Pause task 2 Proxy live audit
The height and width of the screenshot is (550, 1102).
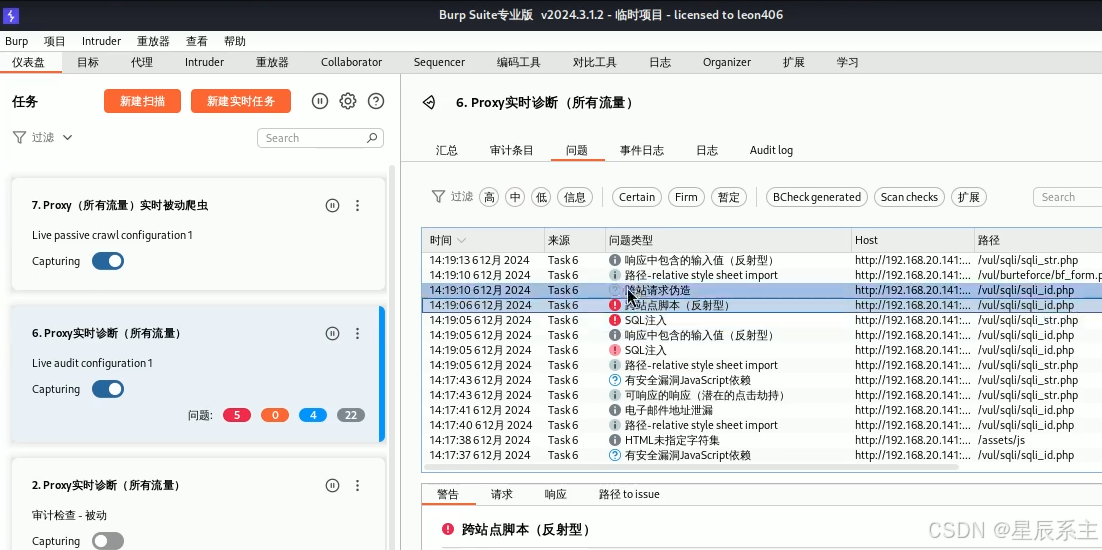click(332, 485)
